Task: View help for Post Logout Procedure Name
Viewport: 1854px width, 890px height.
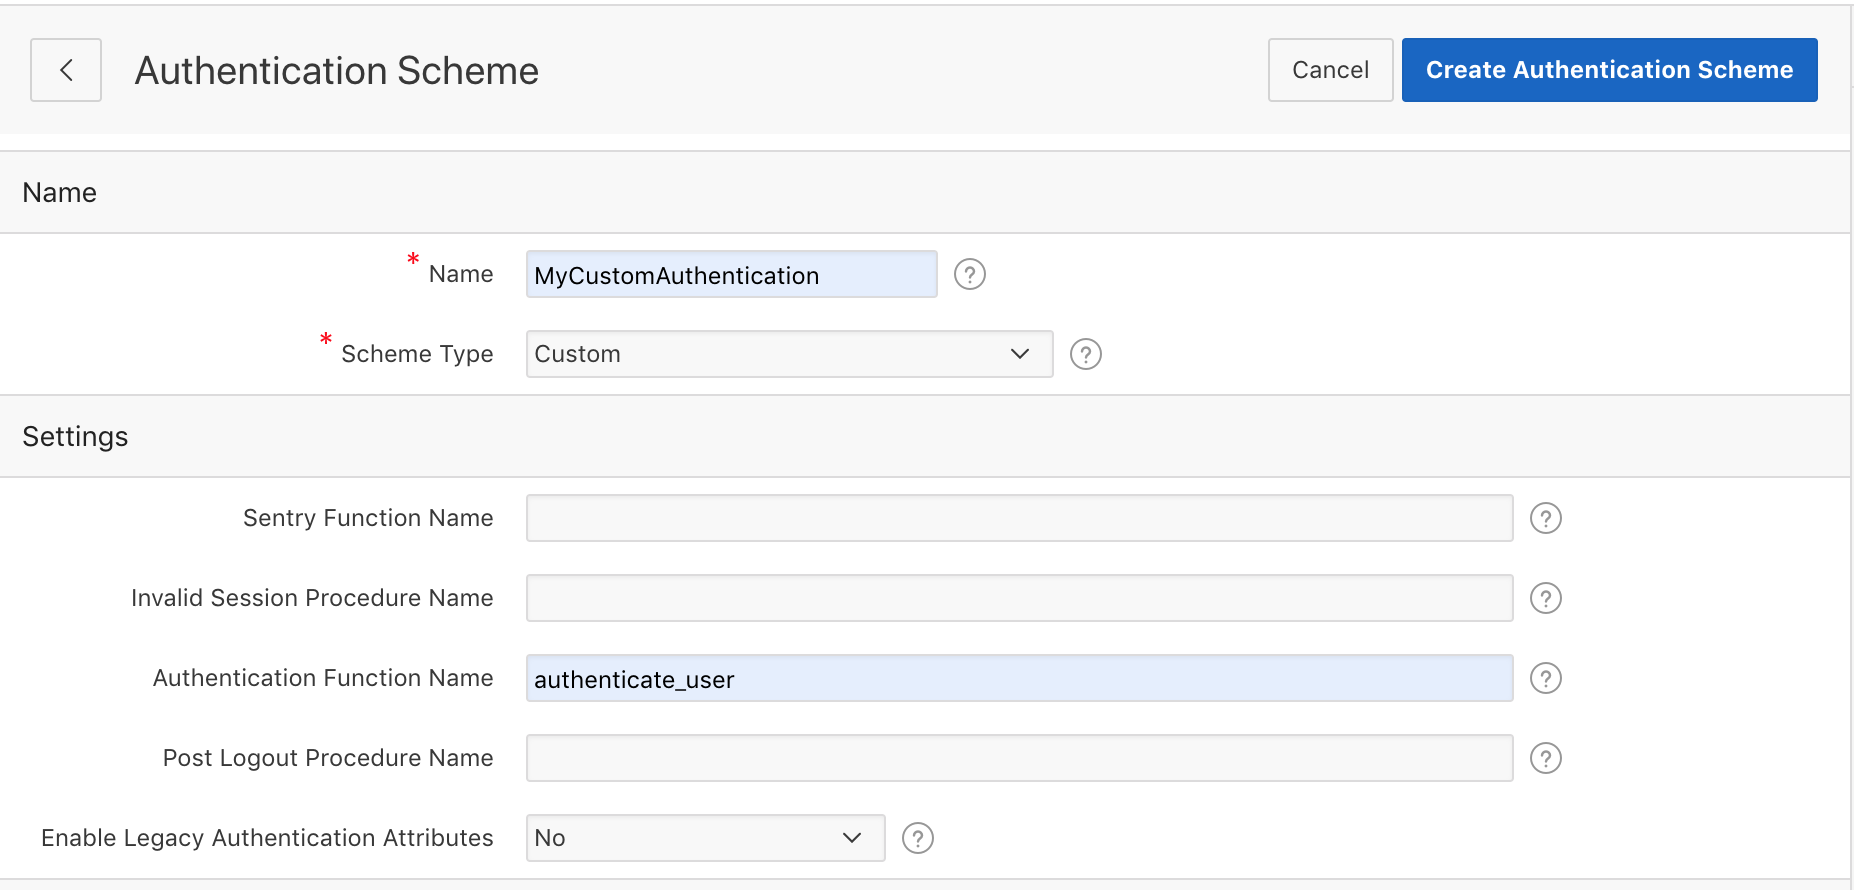Action: pos(1545,758)
